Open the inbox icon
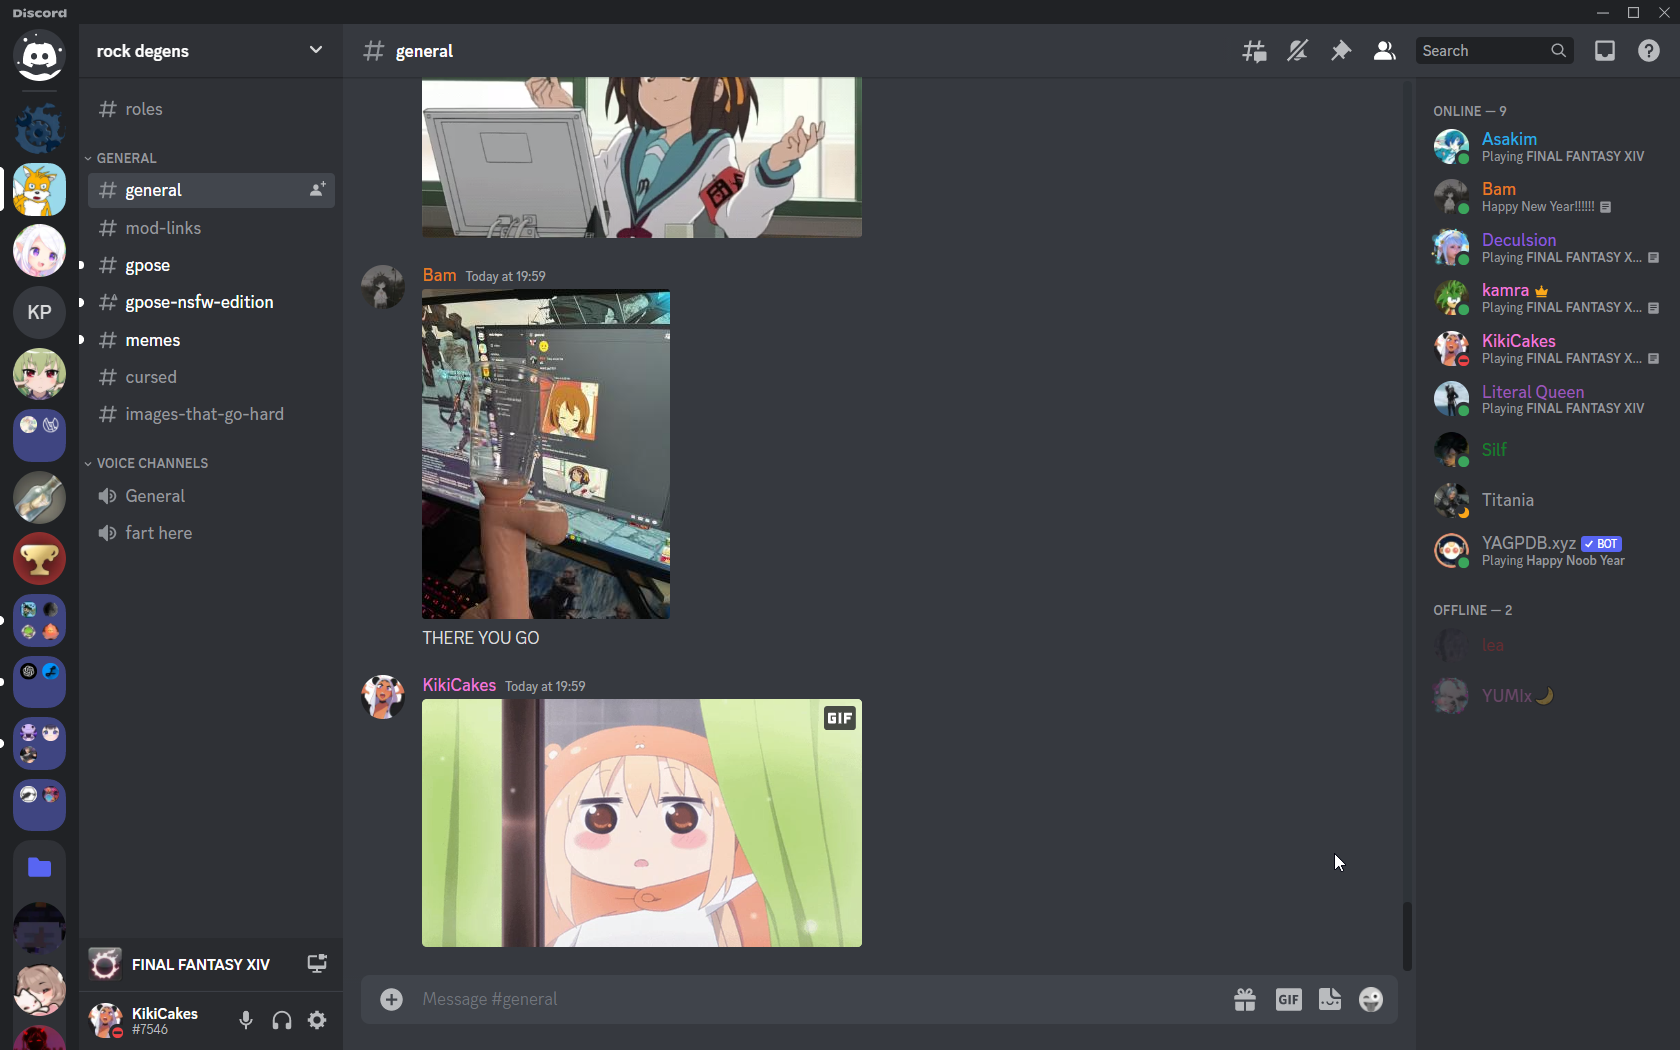 click(x=1605, y=51)
